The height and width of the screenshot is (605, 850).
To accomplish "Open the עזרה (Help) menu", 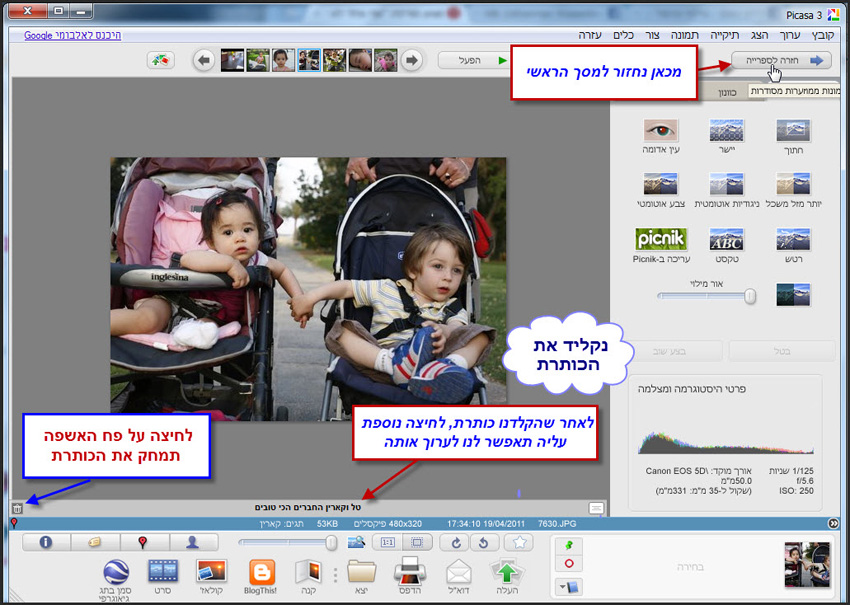I will point(590,35).
